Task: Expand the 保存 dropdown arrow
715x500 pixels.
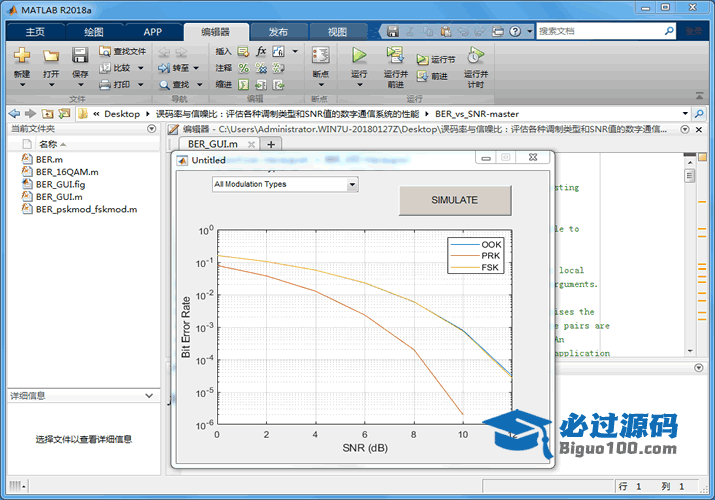Action: pos(80,85)
